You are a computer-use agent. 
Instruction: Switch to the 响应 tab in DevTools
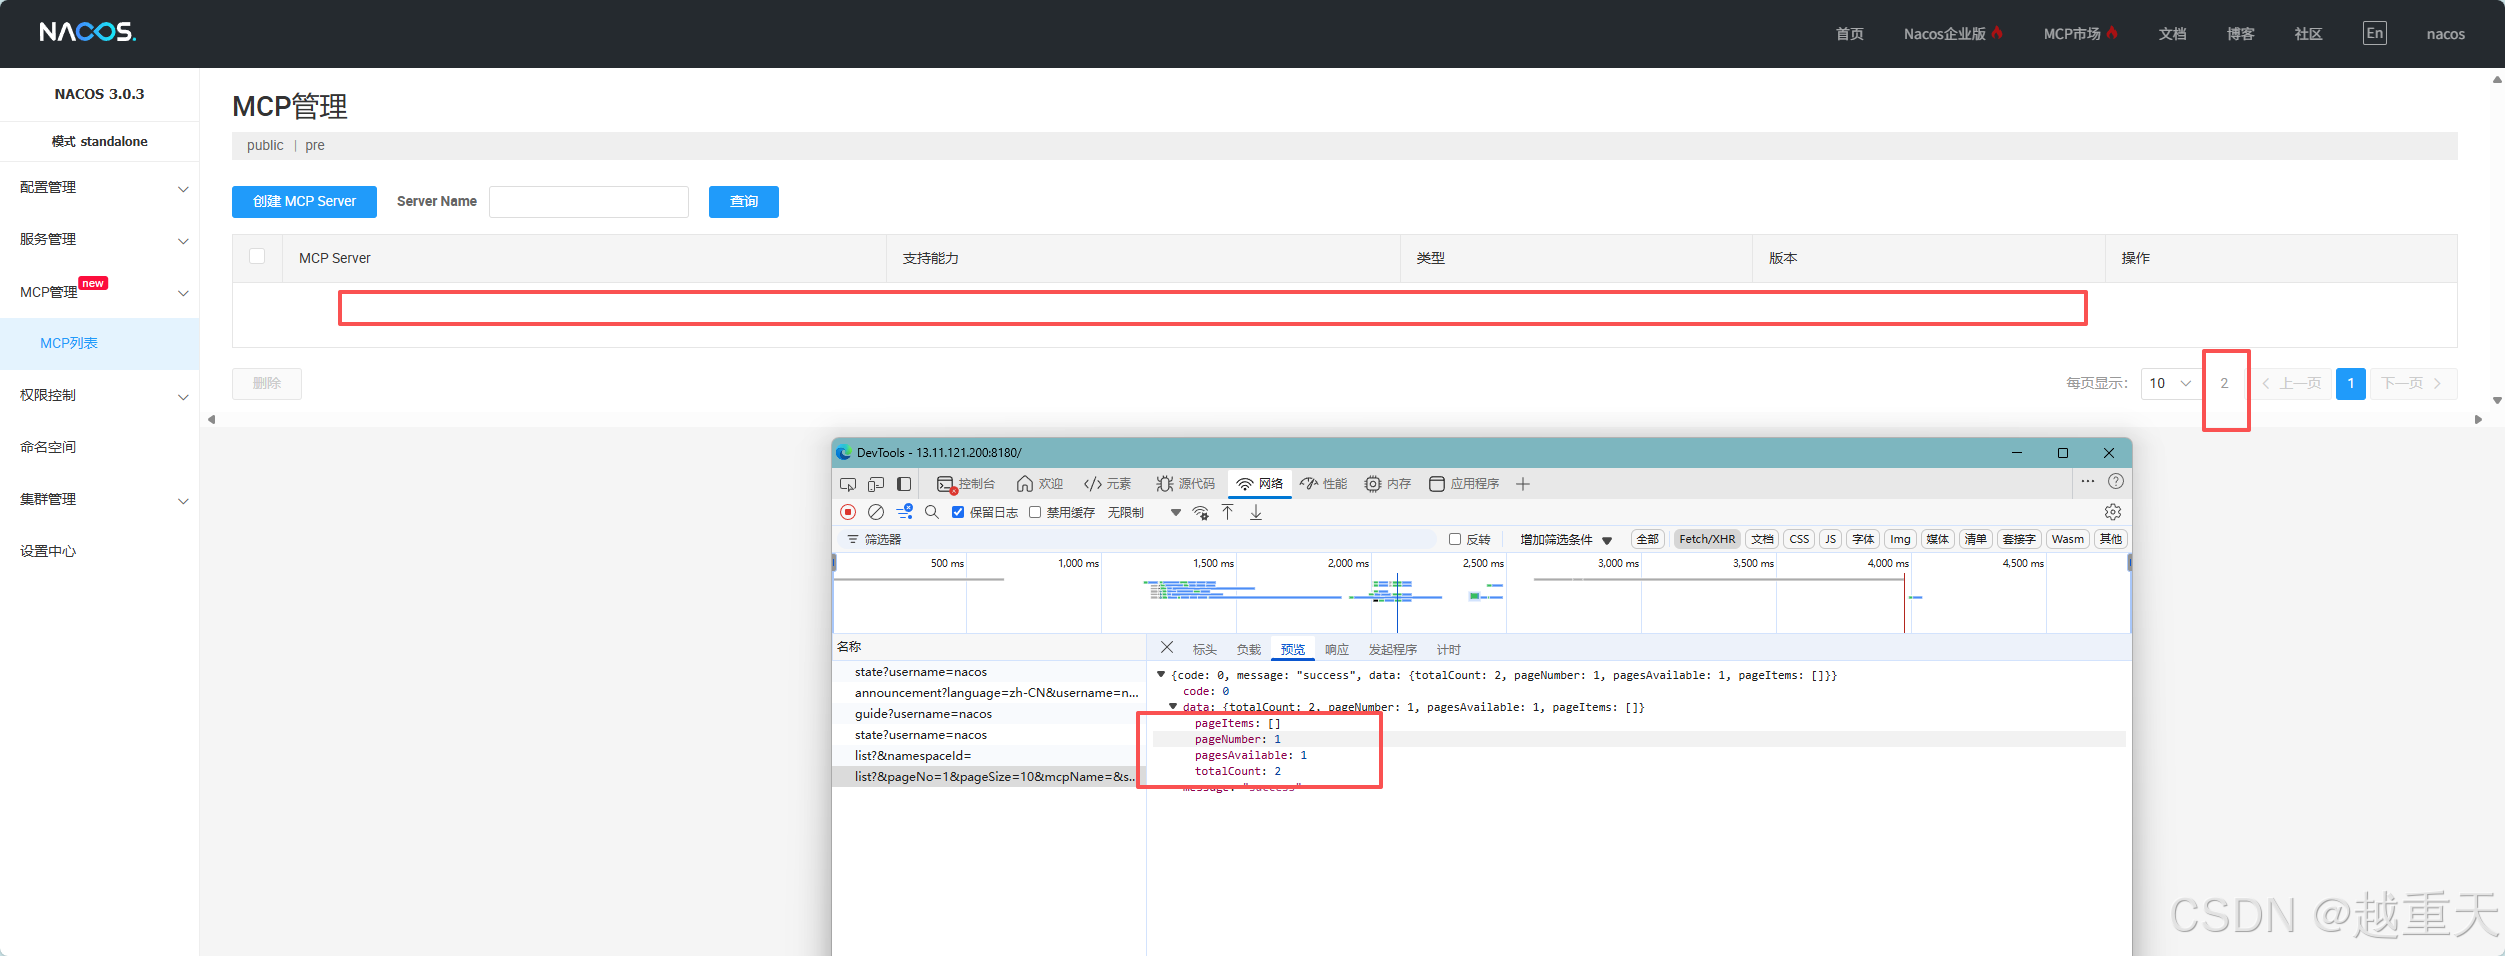point(1337,649)
